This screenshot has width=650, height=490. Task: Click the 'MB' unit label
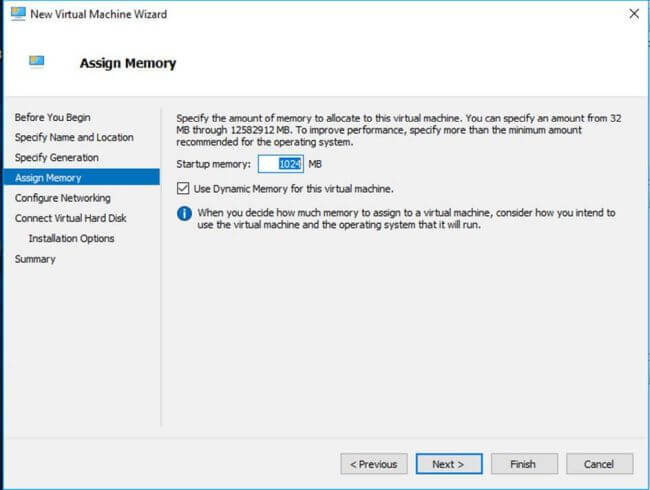coord(315,164)
